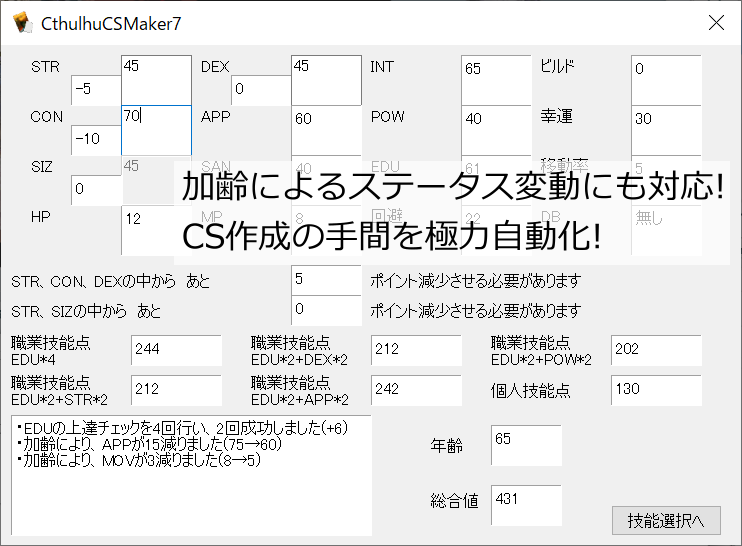
Task: Click the EDU*2+POW*2 points field 202
Action: tap(656, 350)
